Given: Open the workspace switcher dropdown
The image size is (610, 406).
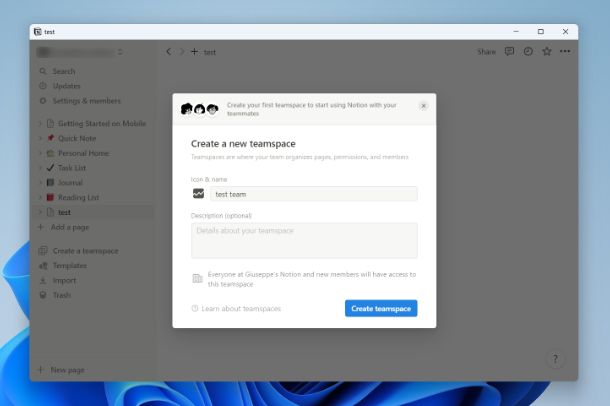Looking at the screenshot, I should [80, 52].
